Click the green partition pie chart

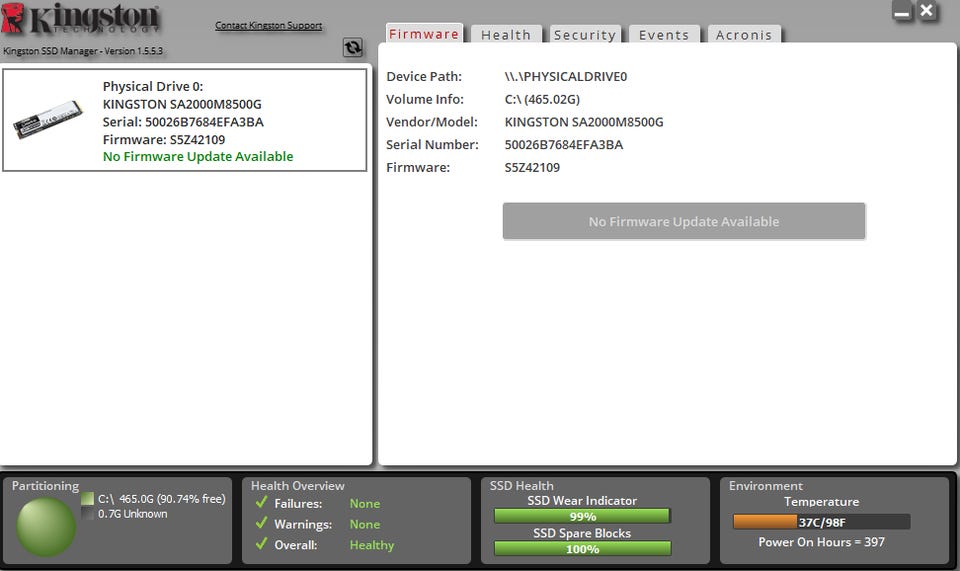coord(46,527)
